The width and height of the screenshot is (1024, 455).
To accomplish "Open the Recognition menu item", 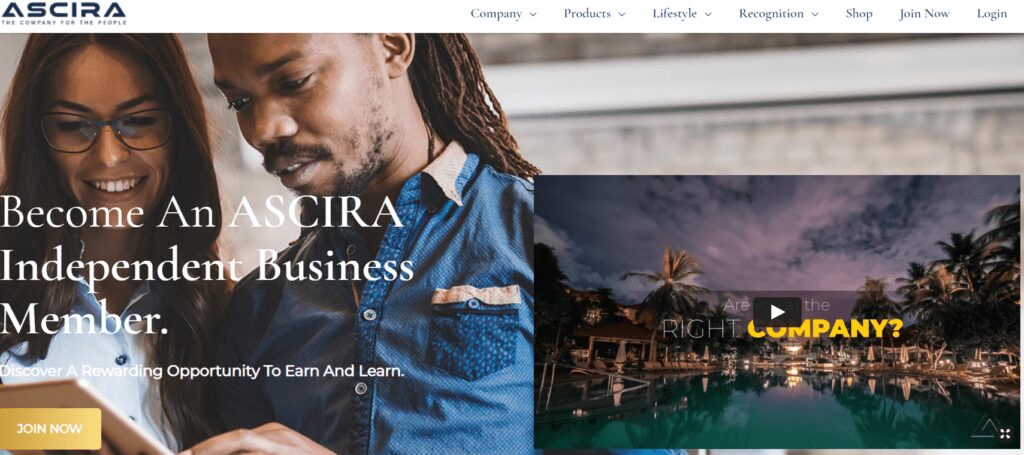I will (771, 14).
